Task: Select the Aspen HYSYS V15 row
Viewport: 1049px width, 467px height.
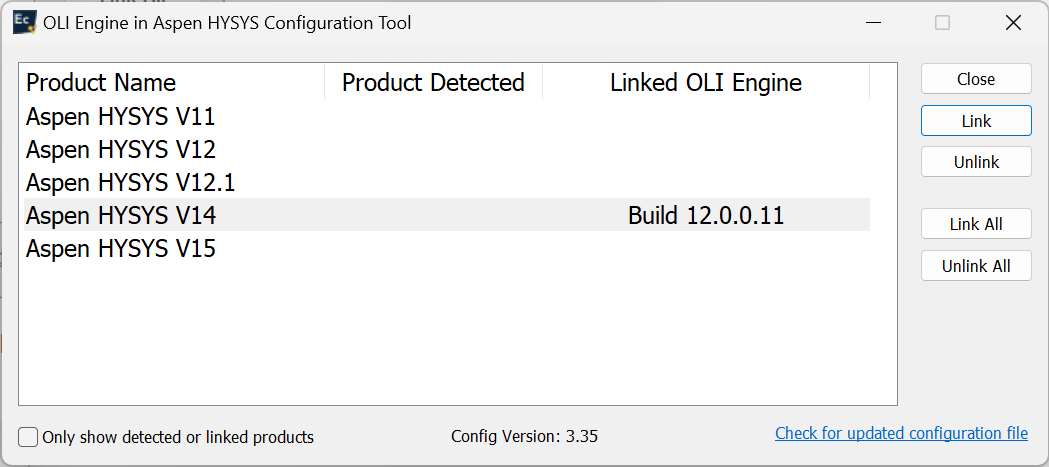Action: click(x=121, y=248)
